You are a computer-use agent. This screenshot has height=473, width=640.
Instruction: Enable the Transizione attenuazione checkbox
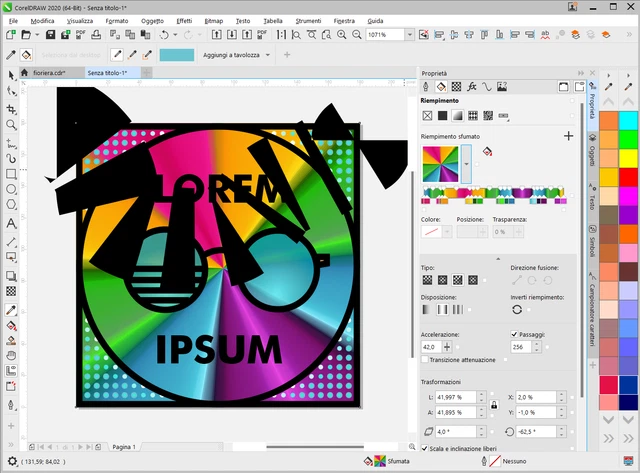(426, 359)
